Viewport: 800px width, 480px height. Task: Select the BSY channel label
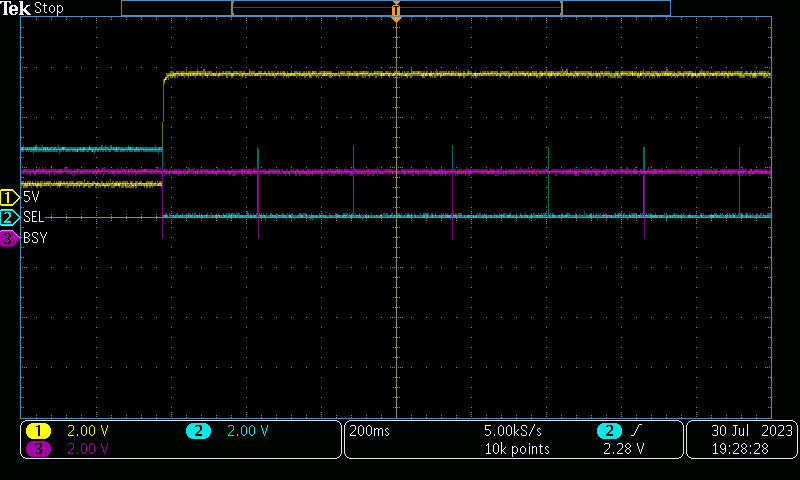pos(35,238)
